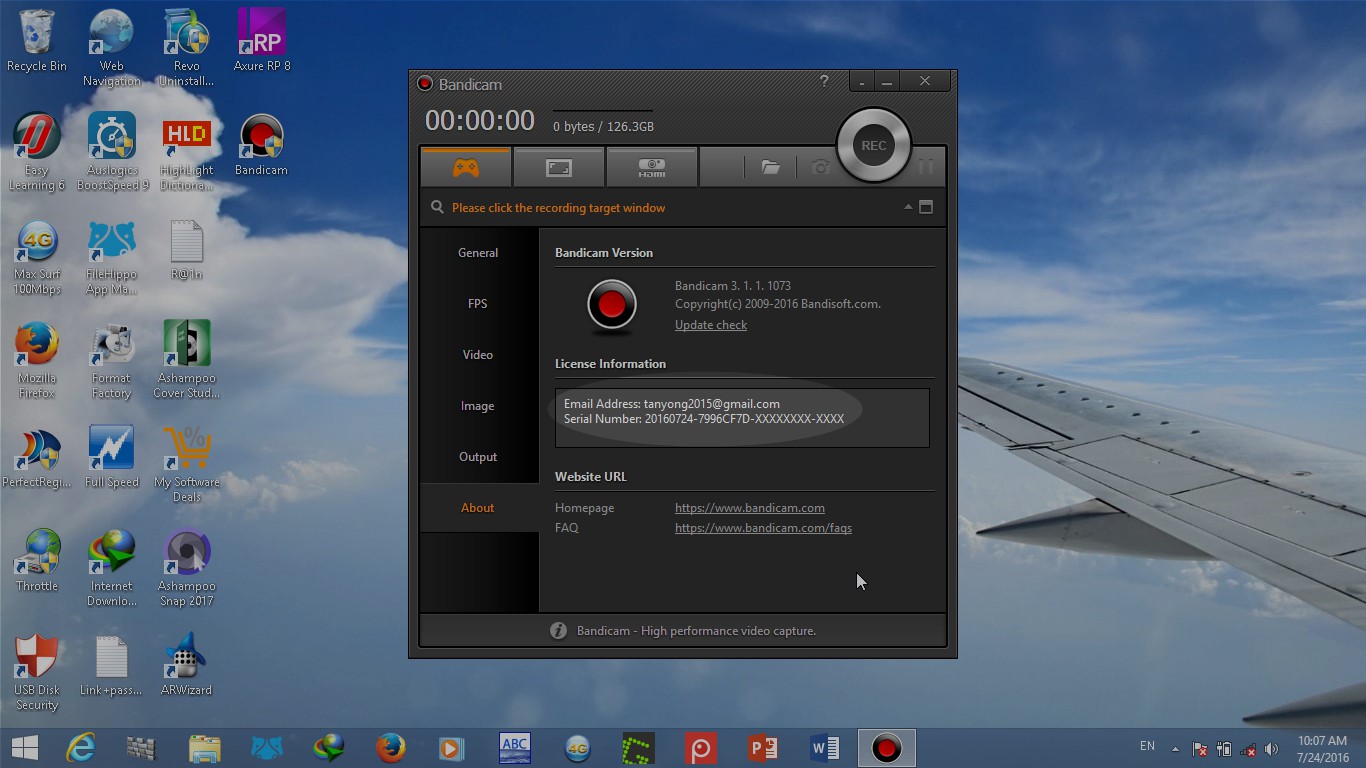Click the EN language indicator in taskbar
1366x768 pixels.
(x=1147, y=746)
